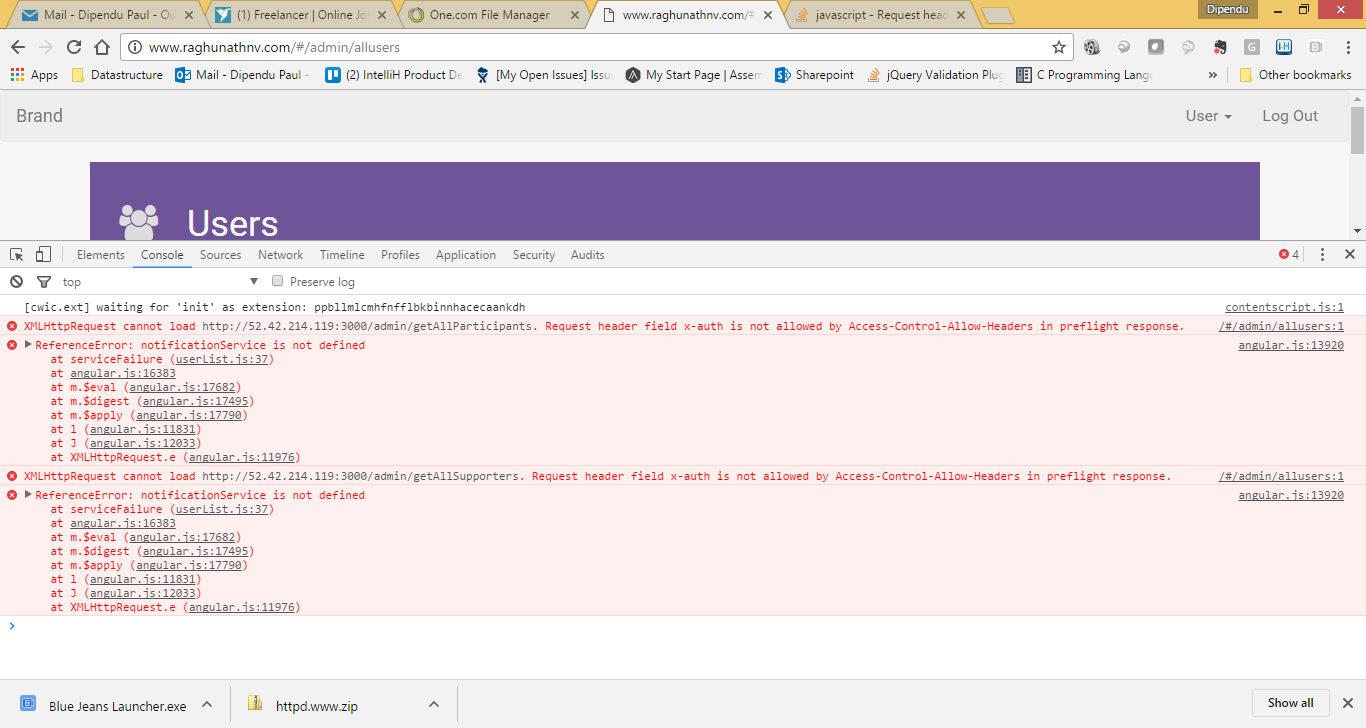Image resolution: width=1366 pixels, height=728 pixels.
Task: Click the Brand link in navbar
Action: click(39, 116)
